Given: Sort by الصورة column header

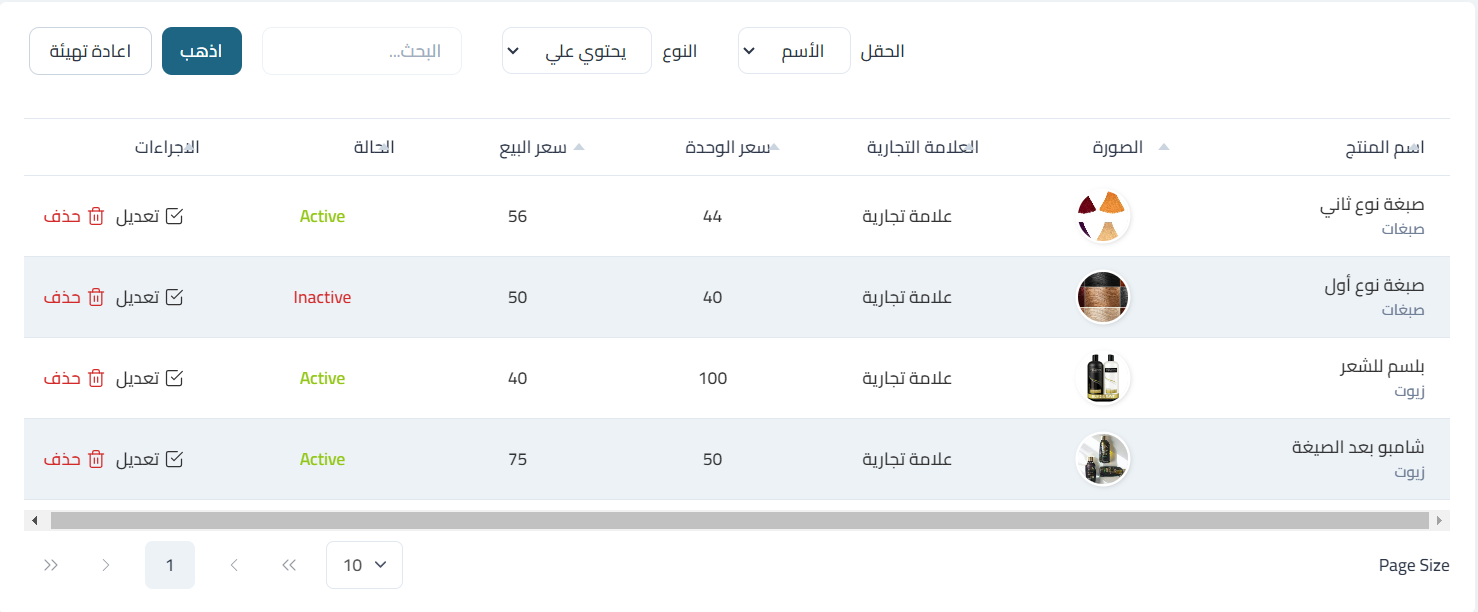Looking at the screenshot, I should click(1118, 148).
